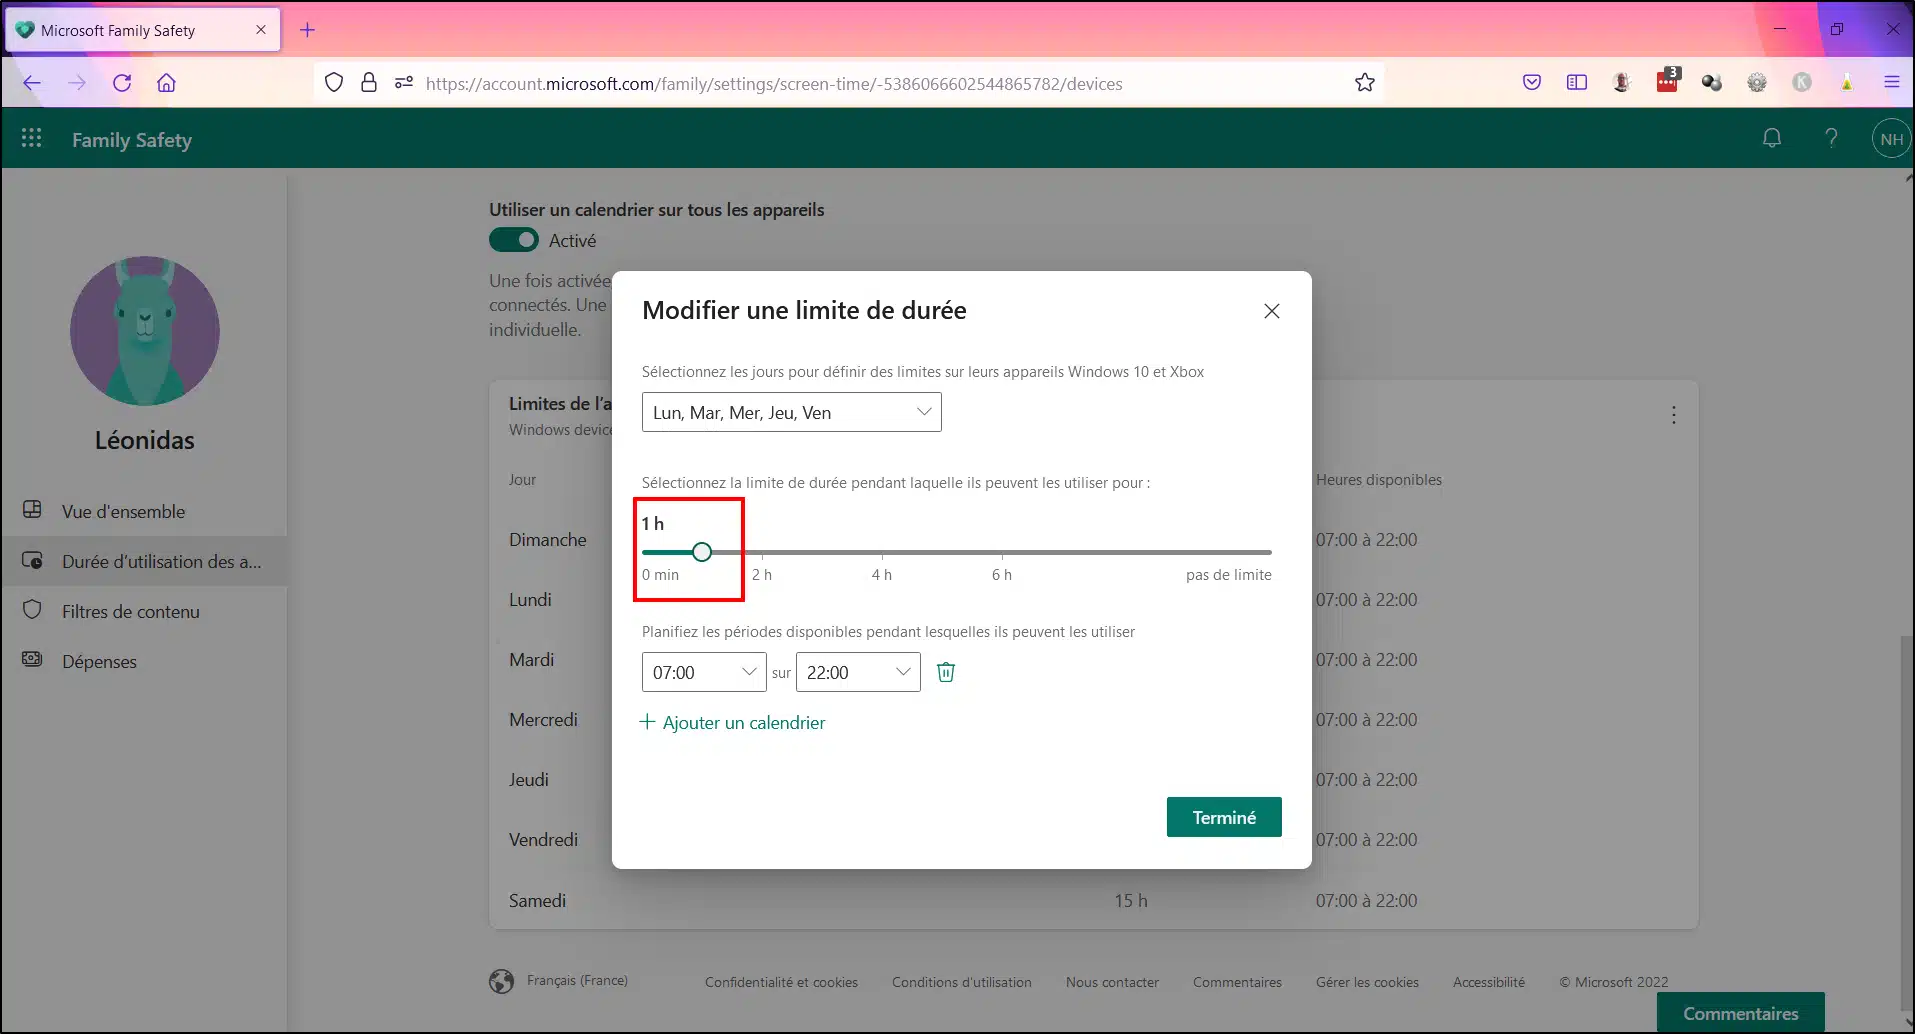Click the Family Safety header title
The height and width of the screenshot is (1034, 1915).
[x=132, y=140]
